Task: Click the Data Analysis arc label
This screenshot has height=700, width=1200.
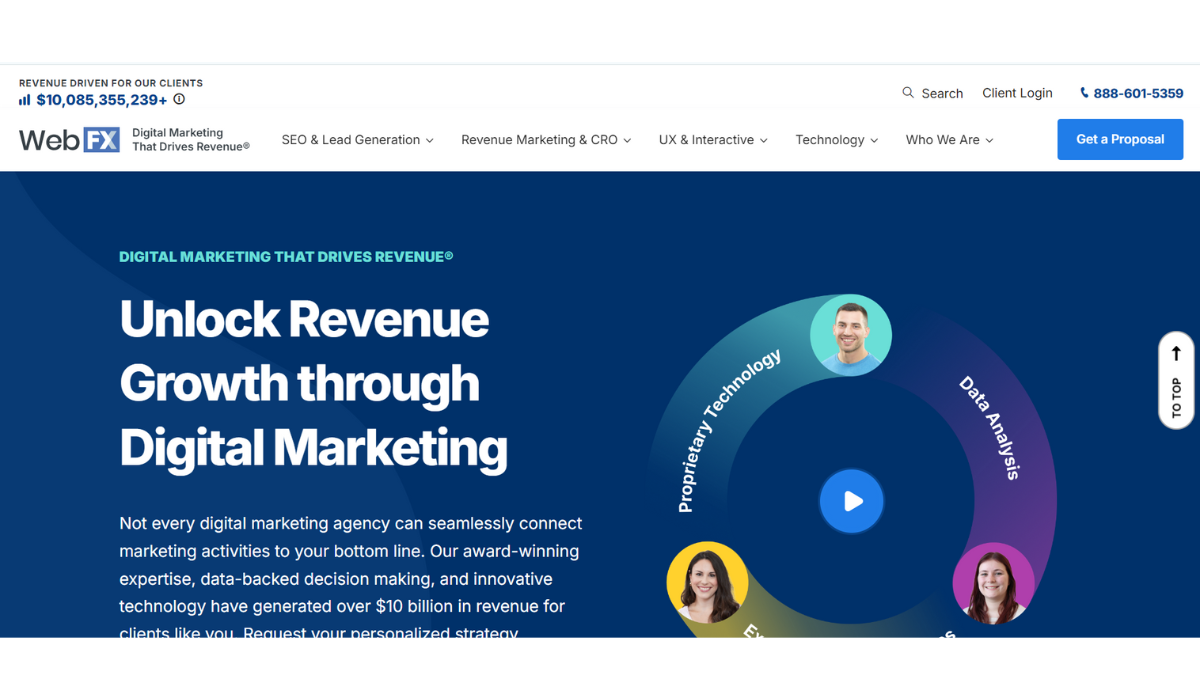Action: pyautogui.click(x=990, y=428)
